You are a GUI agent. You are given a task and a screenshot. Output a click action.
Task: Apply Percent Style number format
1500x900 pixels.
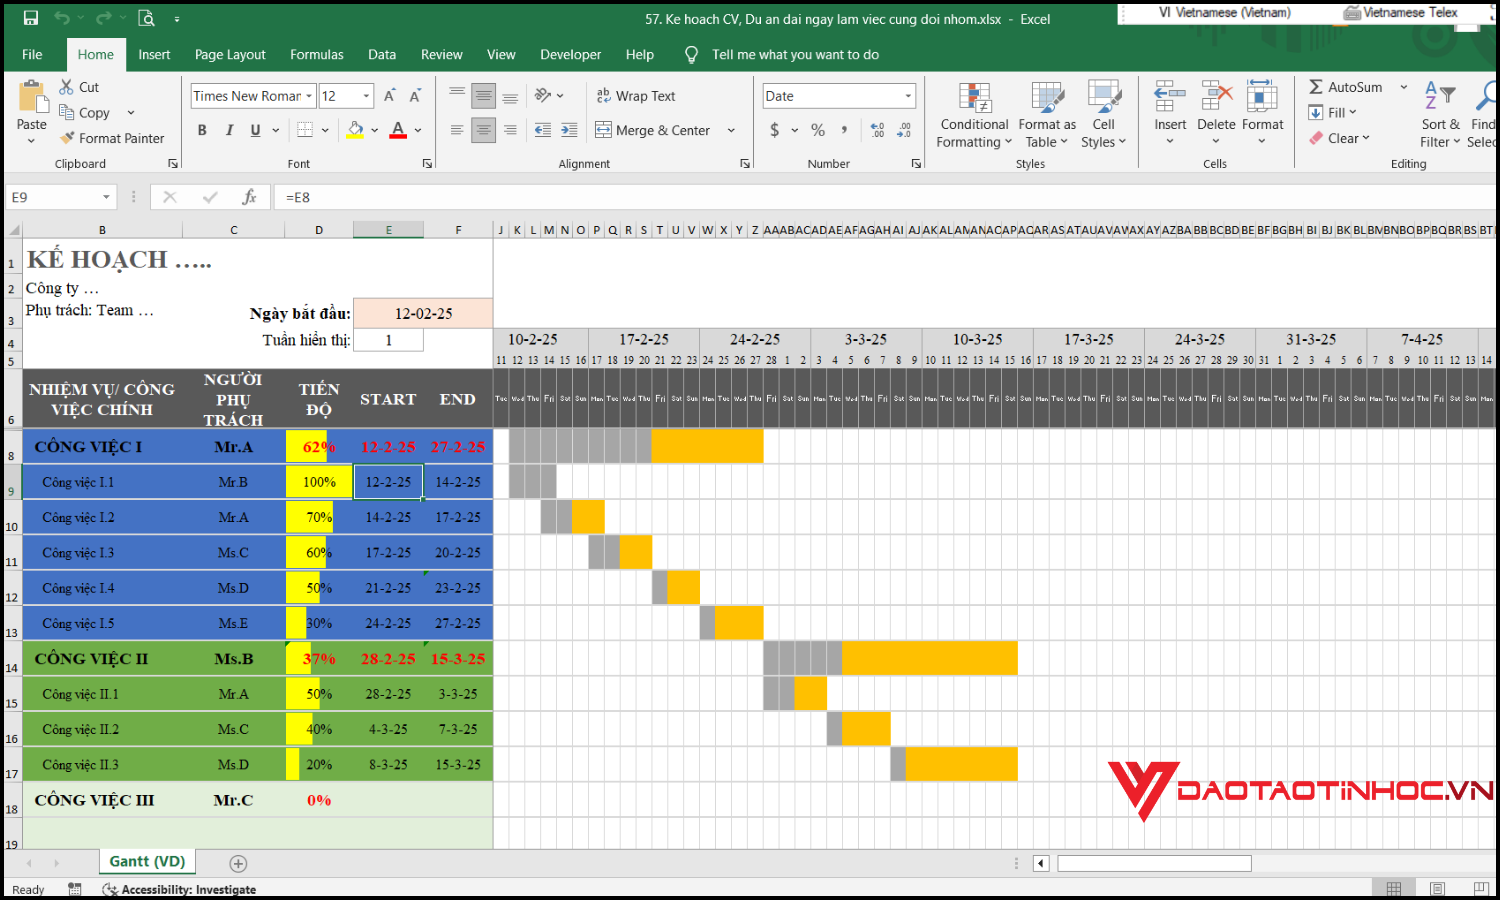click(818, 130)
